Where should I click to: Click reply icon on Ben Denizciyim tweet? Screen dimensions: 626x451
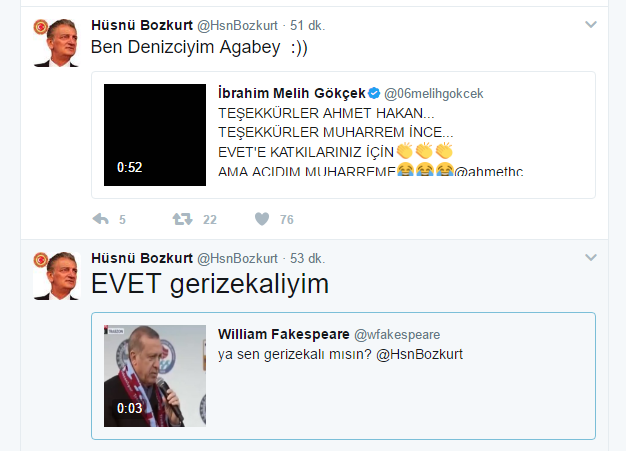pos(100,219)
